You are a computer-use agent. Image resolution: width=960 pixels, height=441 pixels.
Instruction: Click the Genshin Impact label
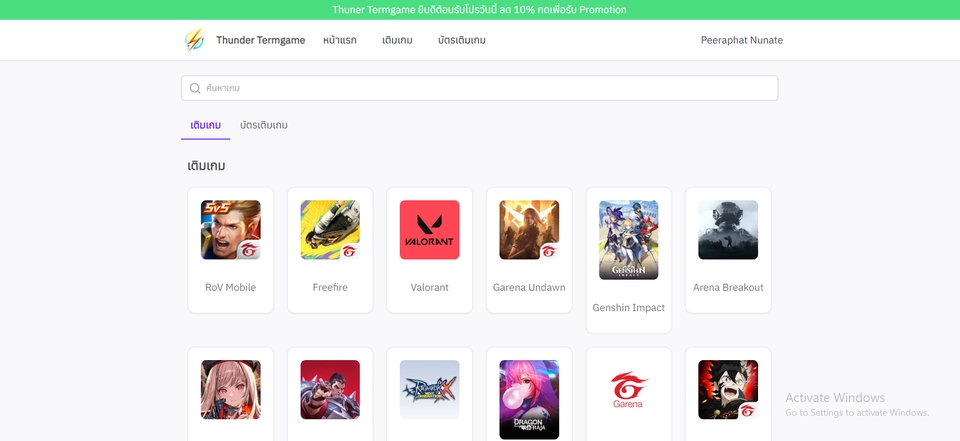click(x=629, y=307)
